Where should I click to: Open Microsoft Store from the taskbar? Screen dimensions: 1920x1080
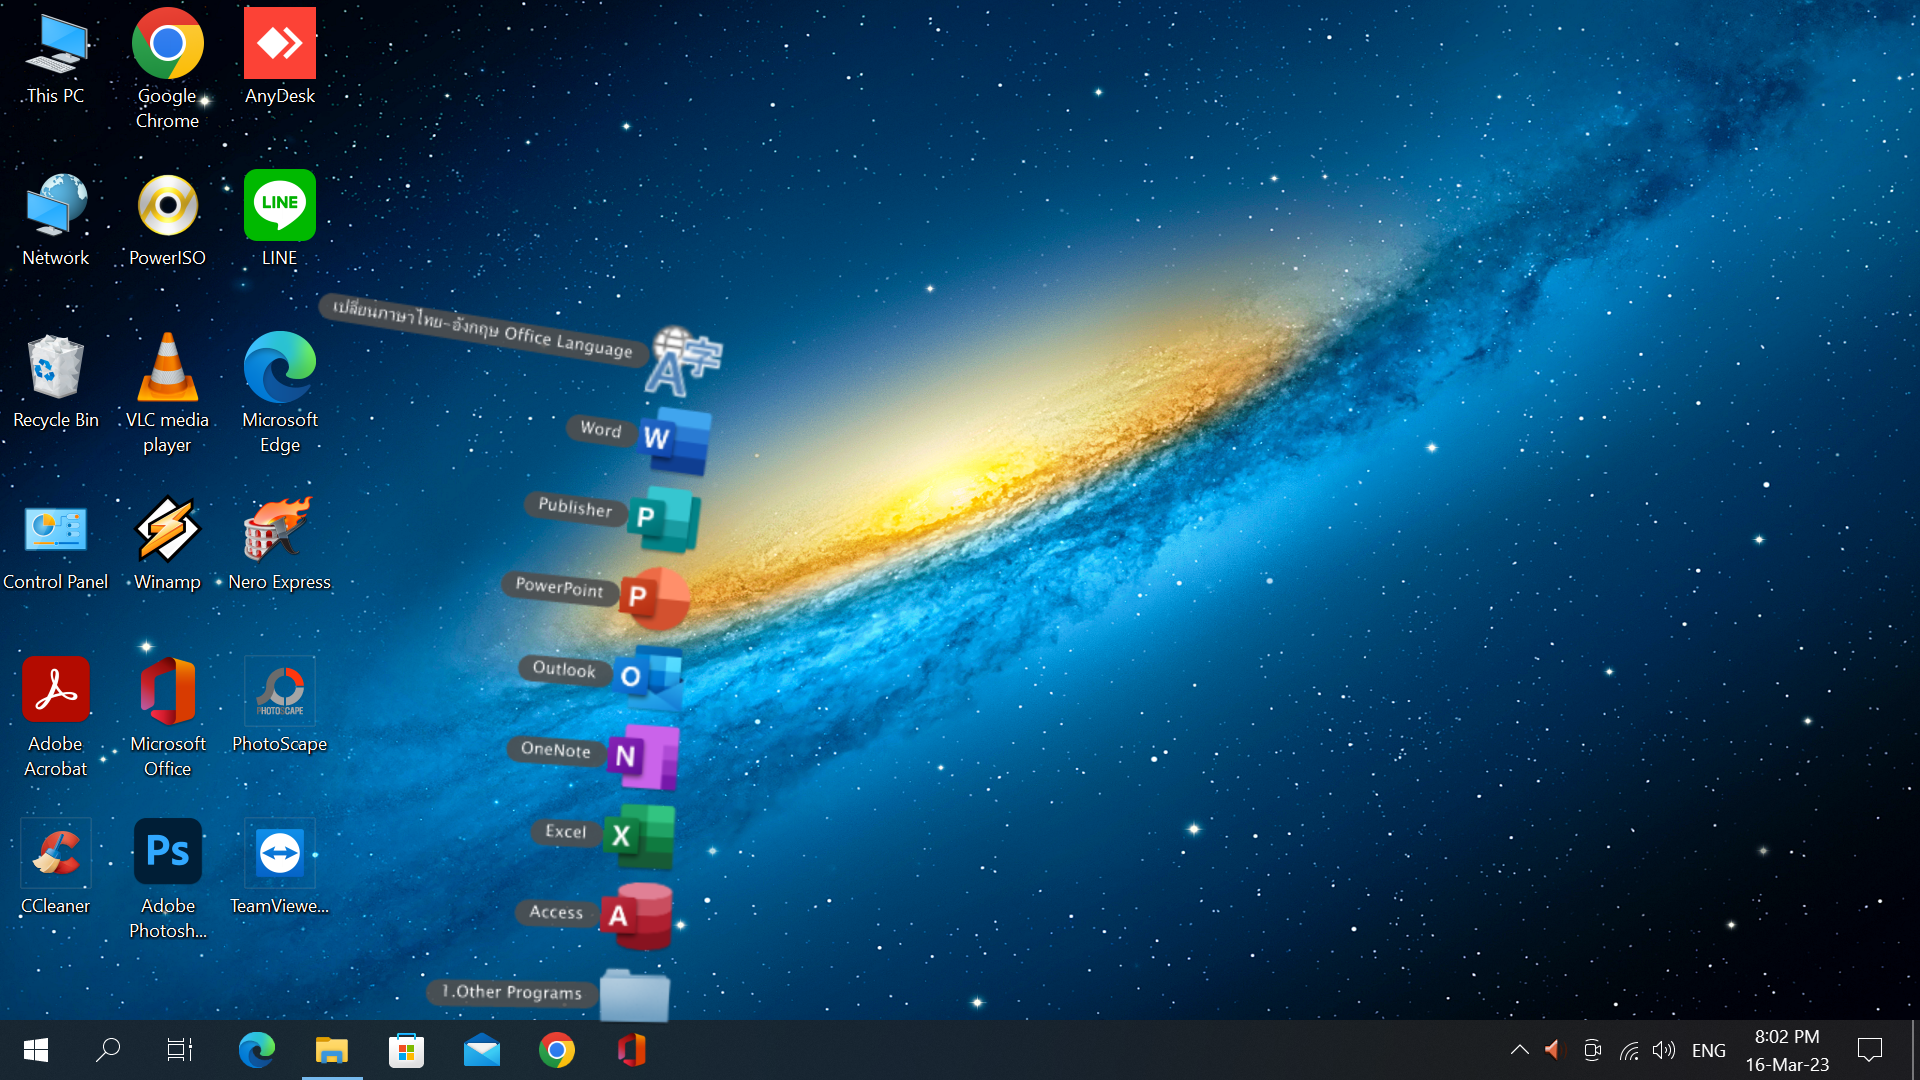click(x=407, y=1050)
